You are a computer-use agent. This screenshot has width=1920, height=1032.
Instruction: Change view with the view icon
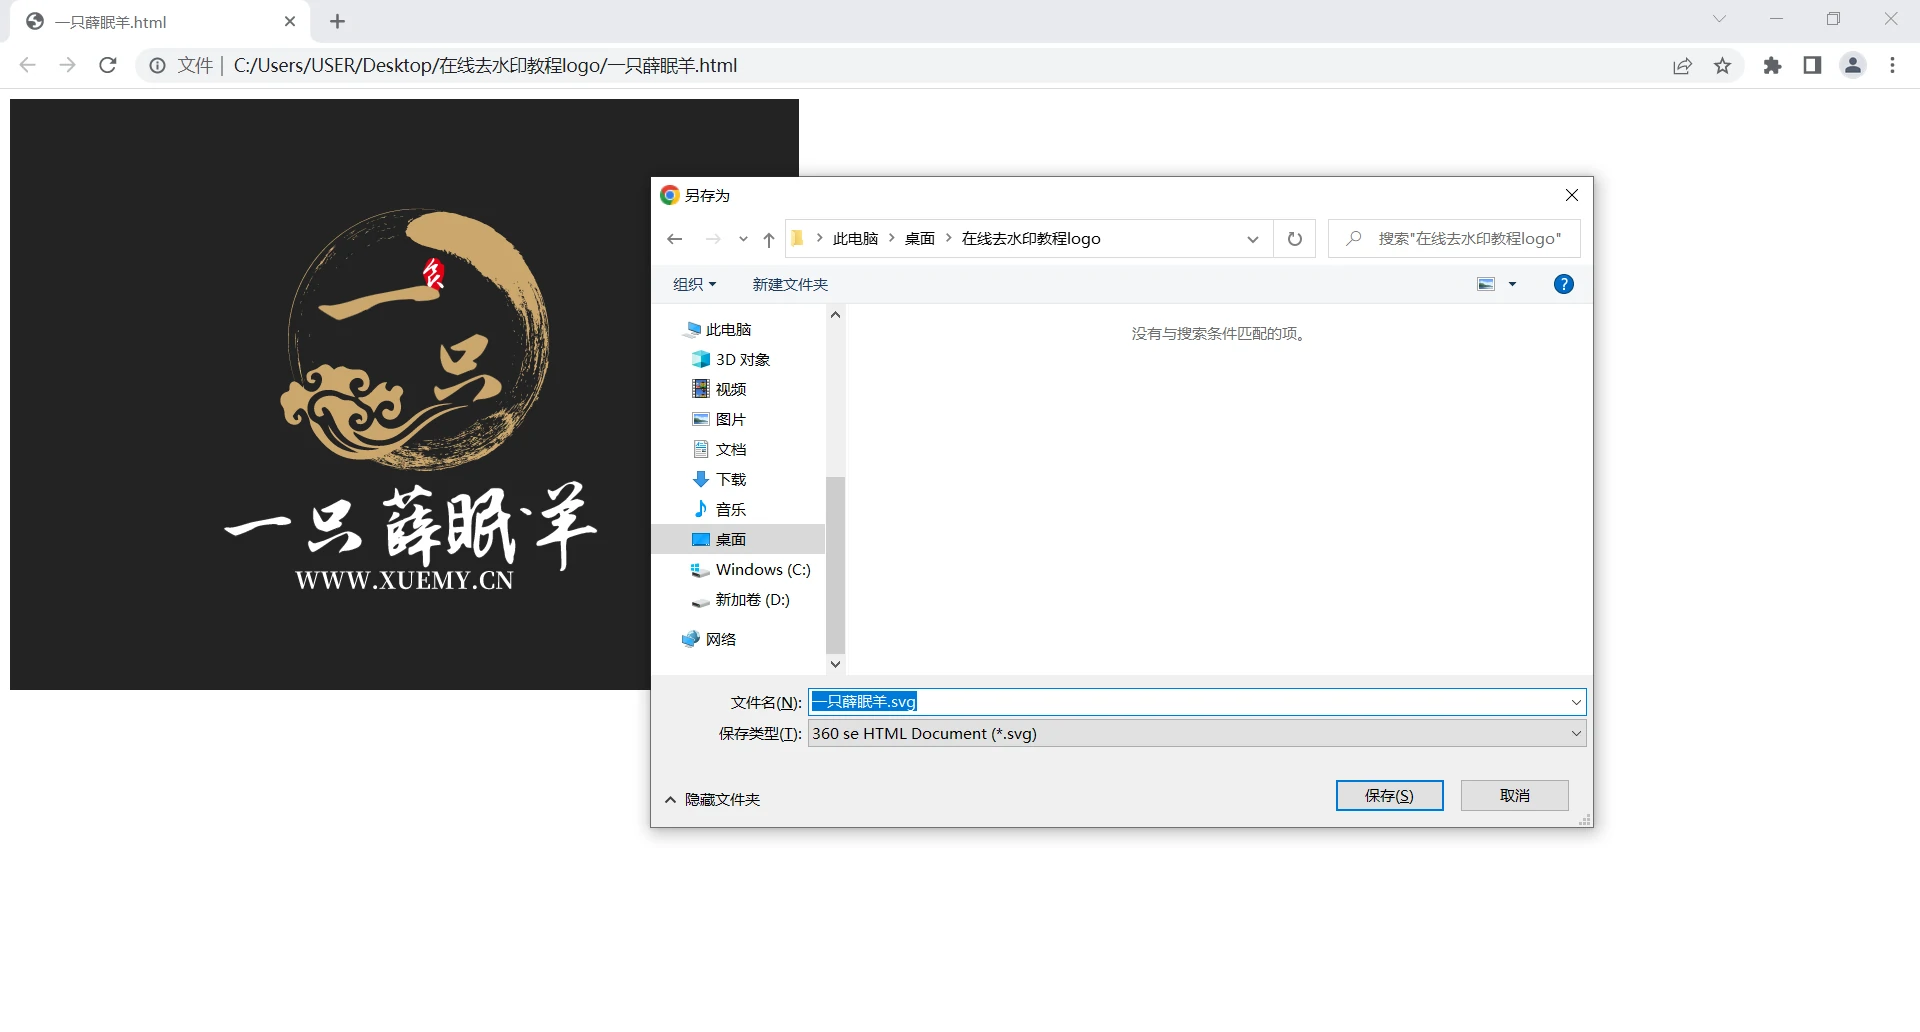click(1486, 284)
